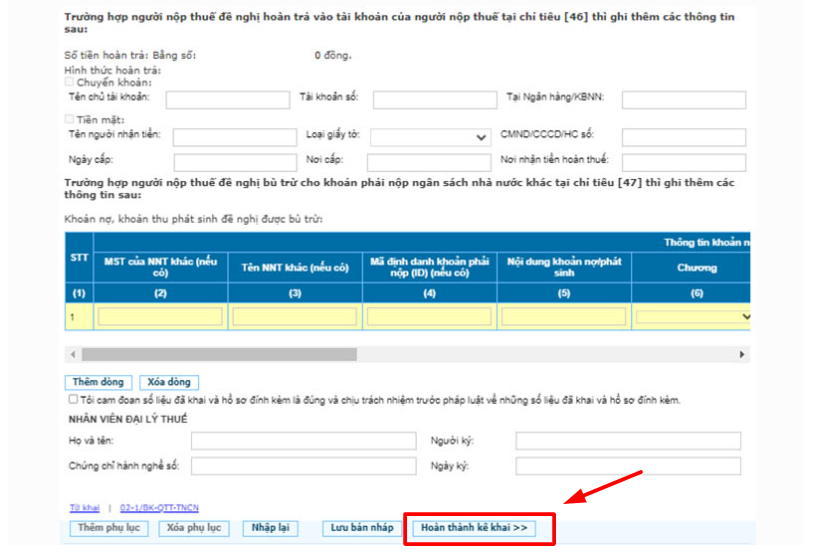This screenshot has width=815, height=555.
Task: Expand the Chương dropdown in row 1
Action: click(x=692, y=317)
